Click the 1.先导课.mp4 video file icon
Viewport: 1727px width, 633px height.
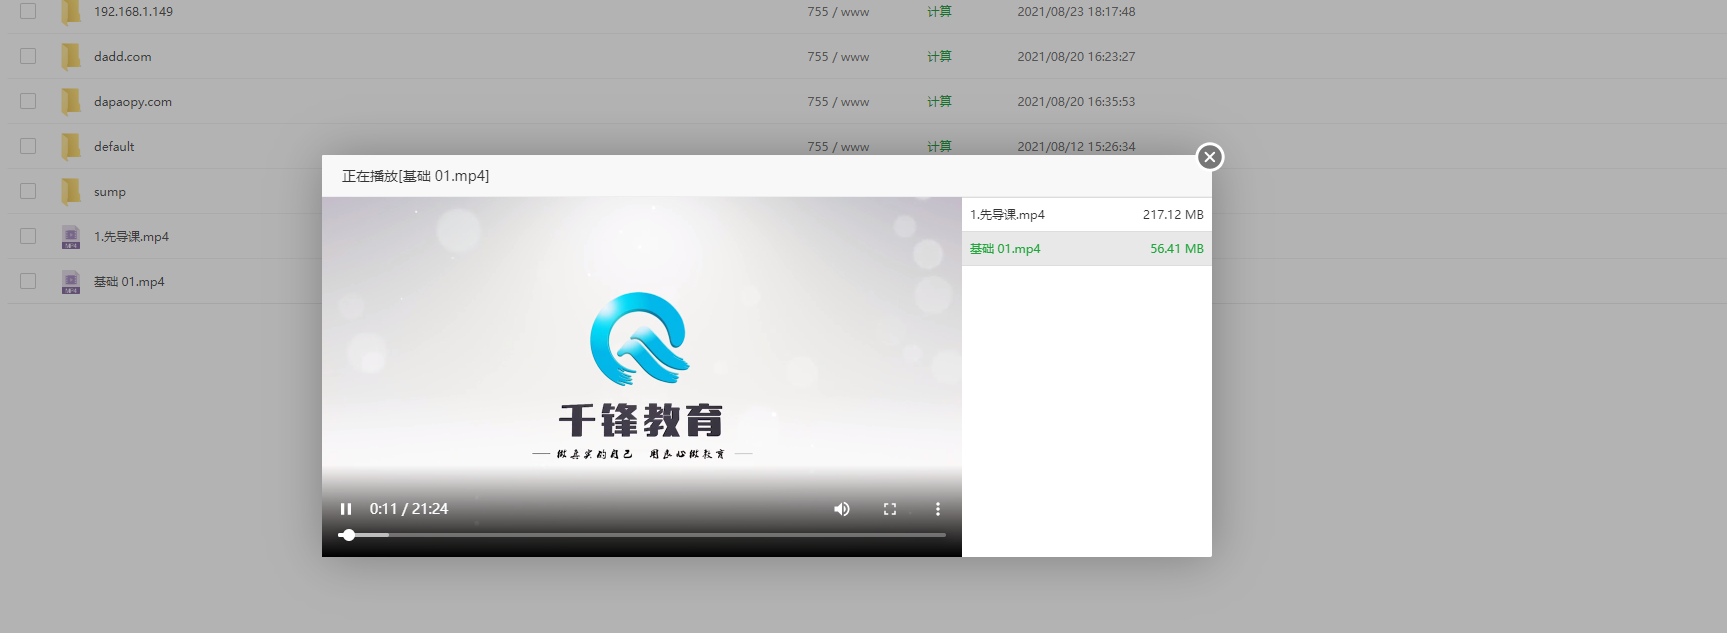tap(71, 237)
